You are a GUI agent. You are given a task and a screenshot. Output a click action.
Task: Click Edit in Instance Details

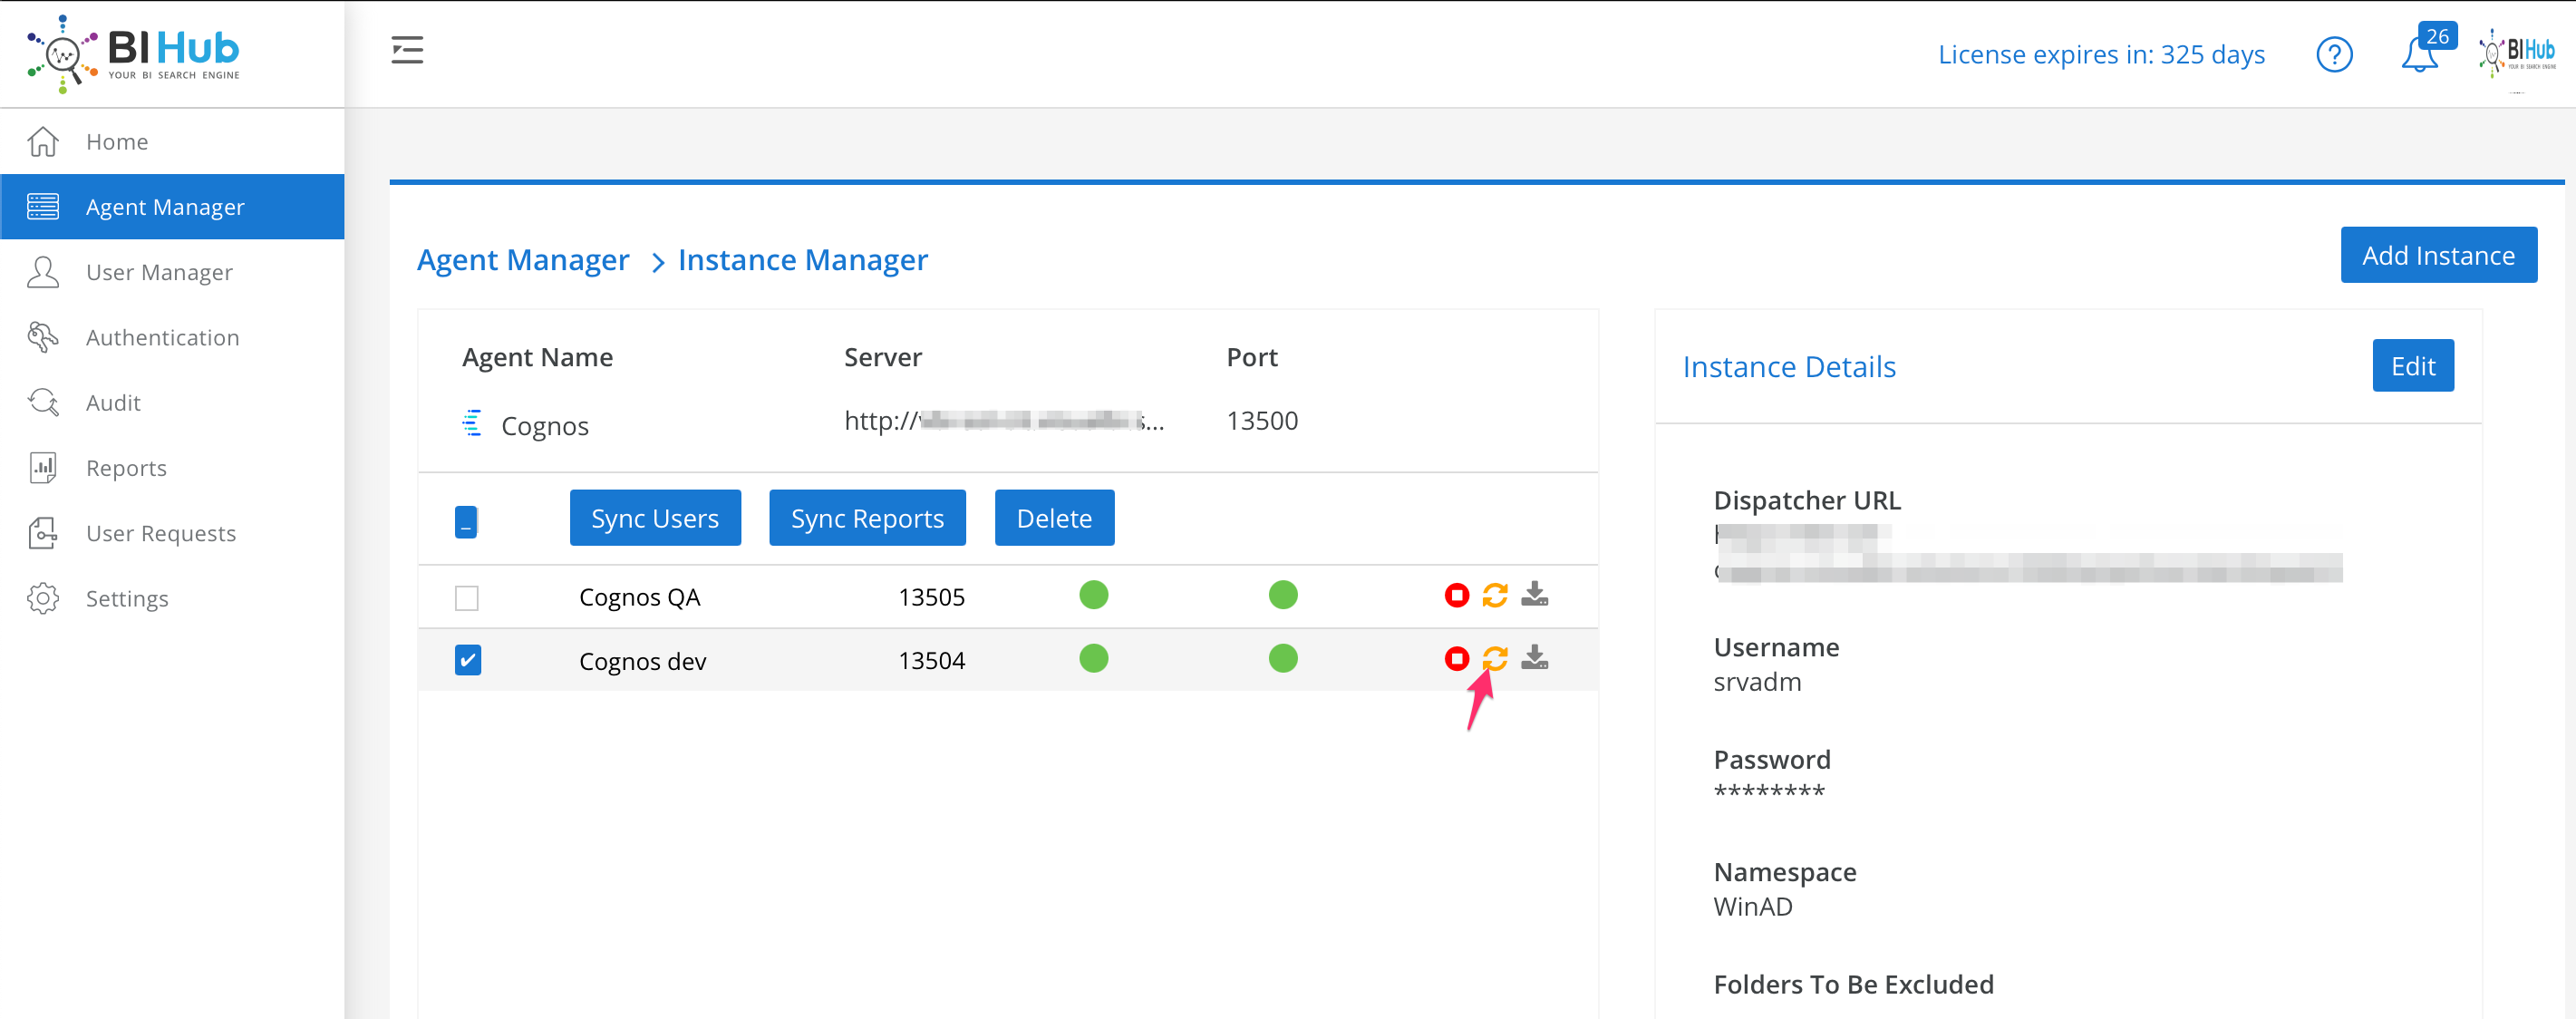click(2412, 366)
